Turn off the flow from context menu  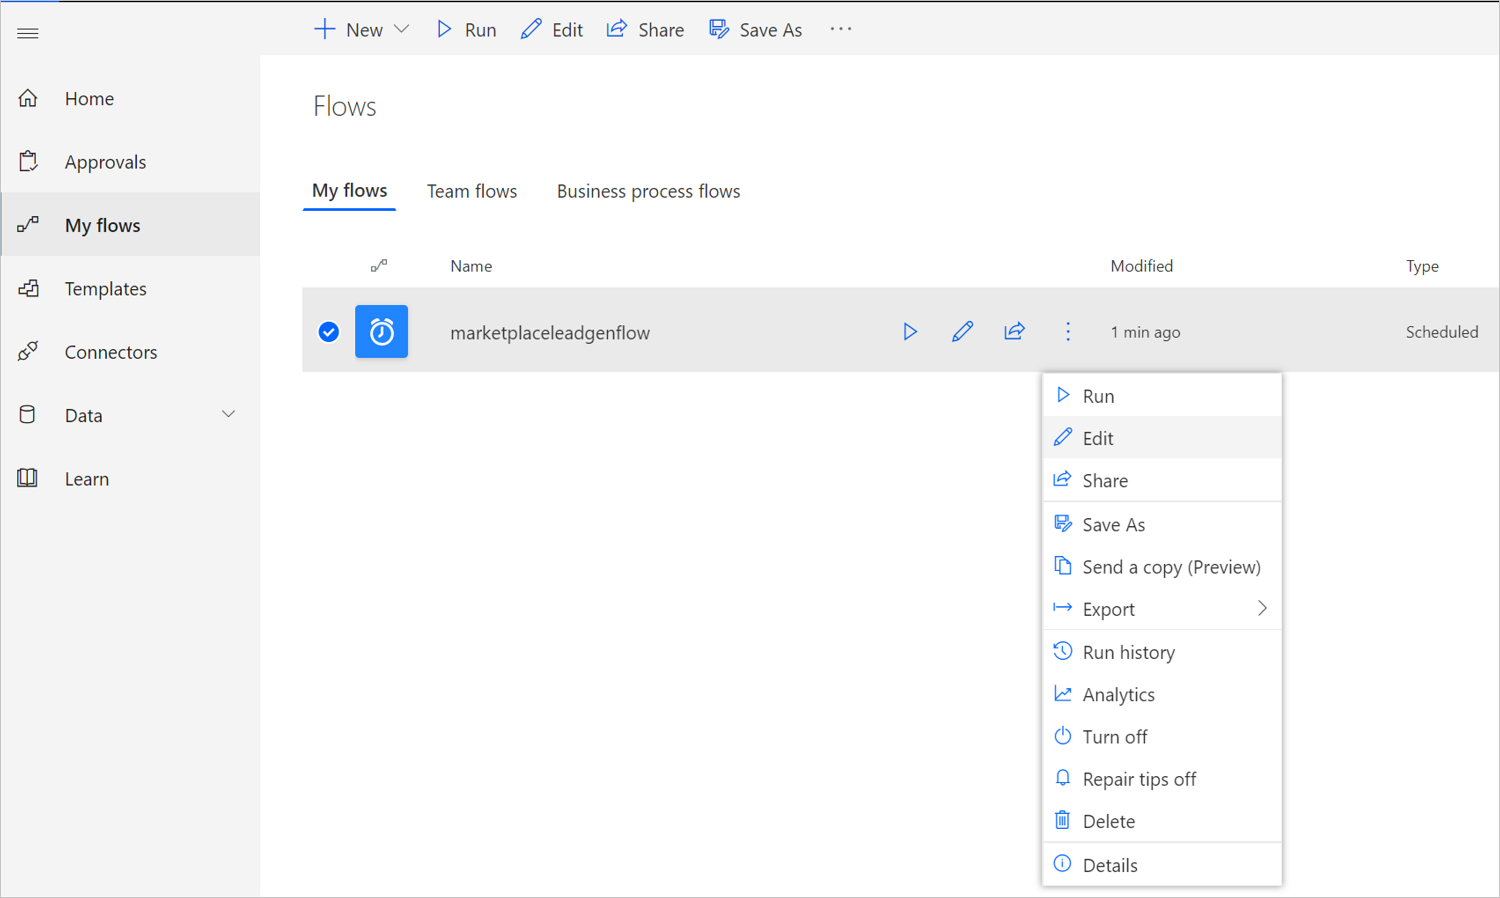(1114, 737)
